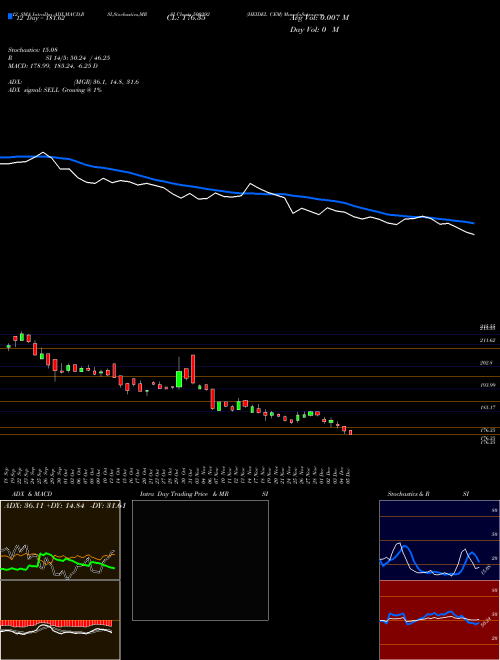Click the 211.62 price axis label
500x660 pixels.
[x=487, y=340]
